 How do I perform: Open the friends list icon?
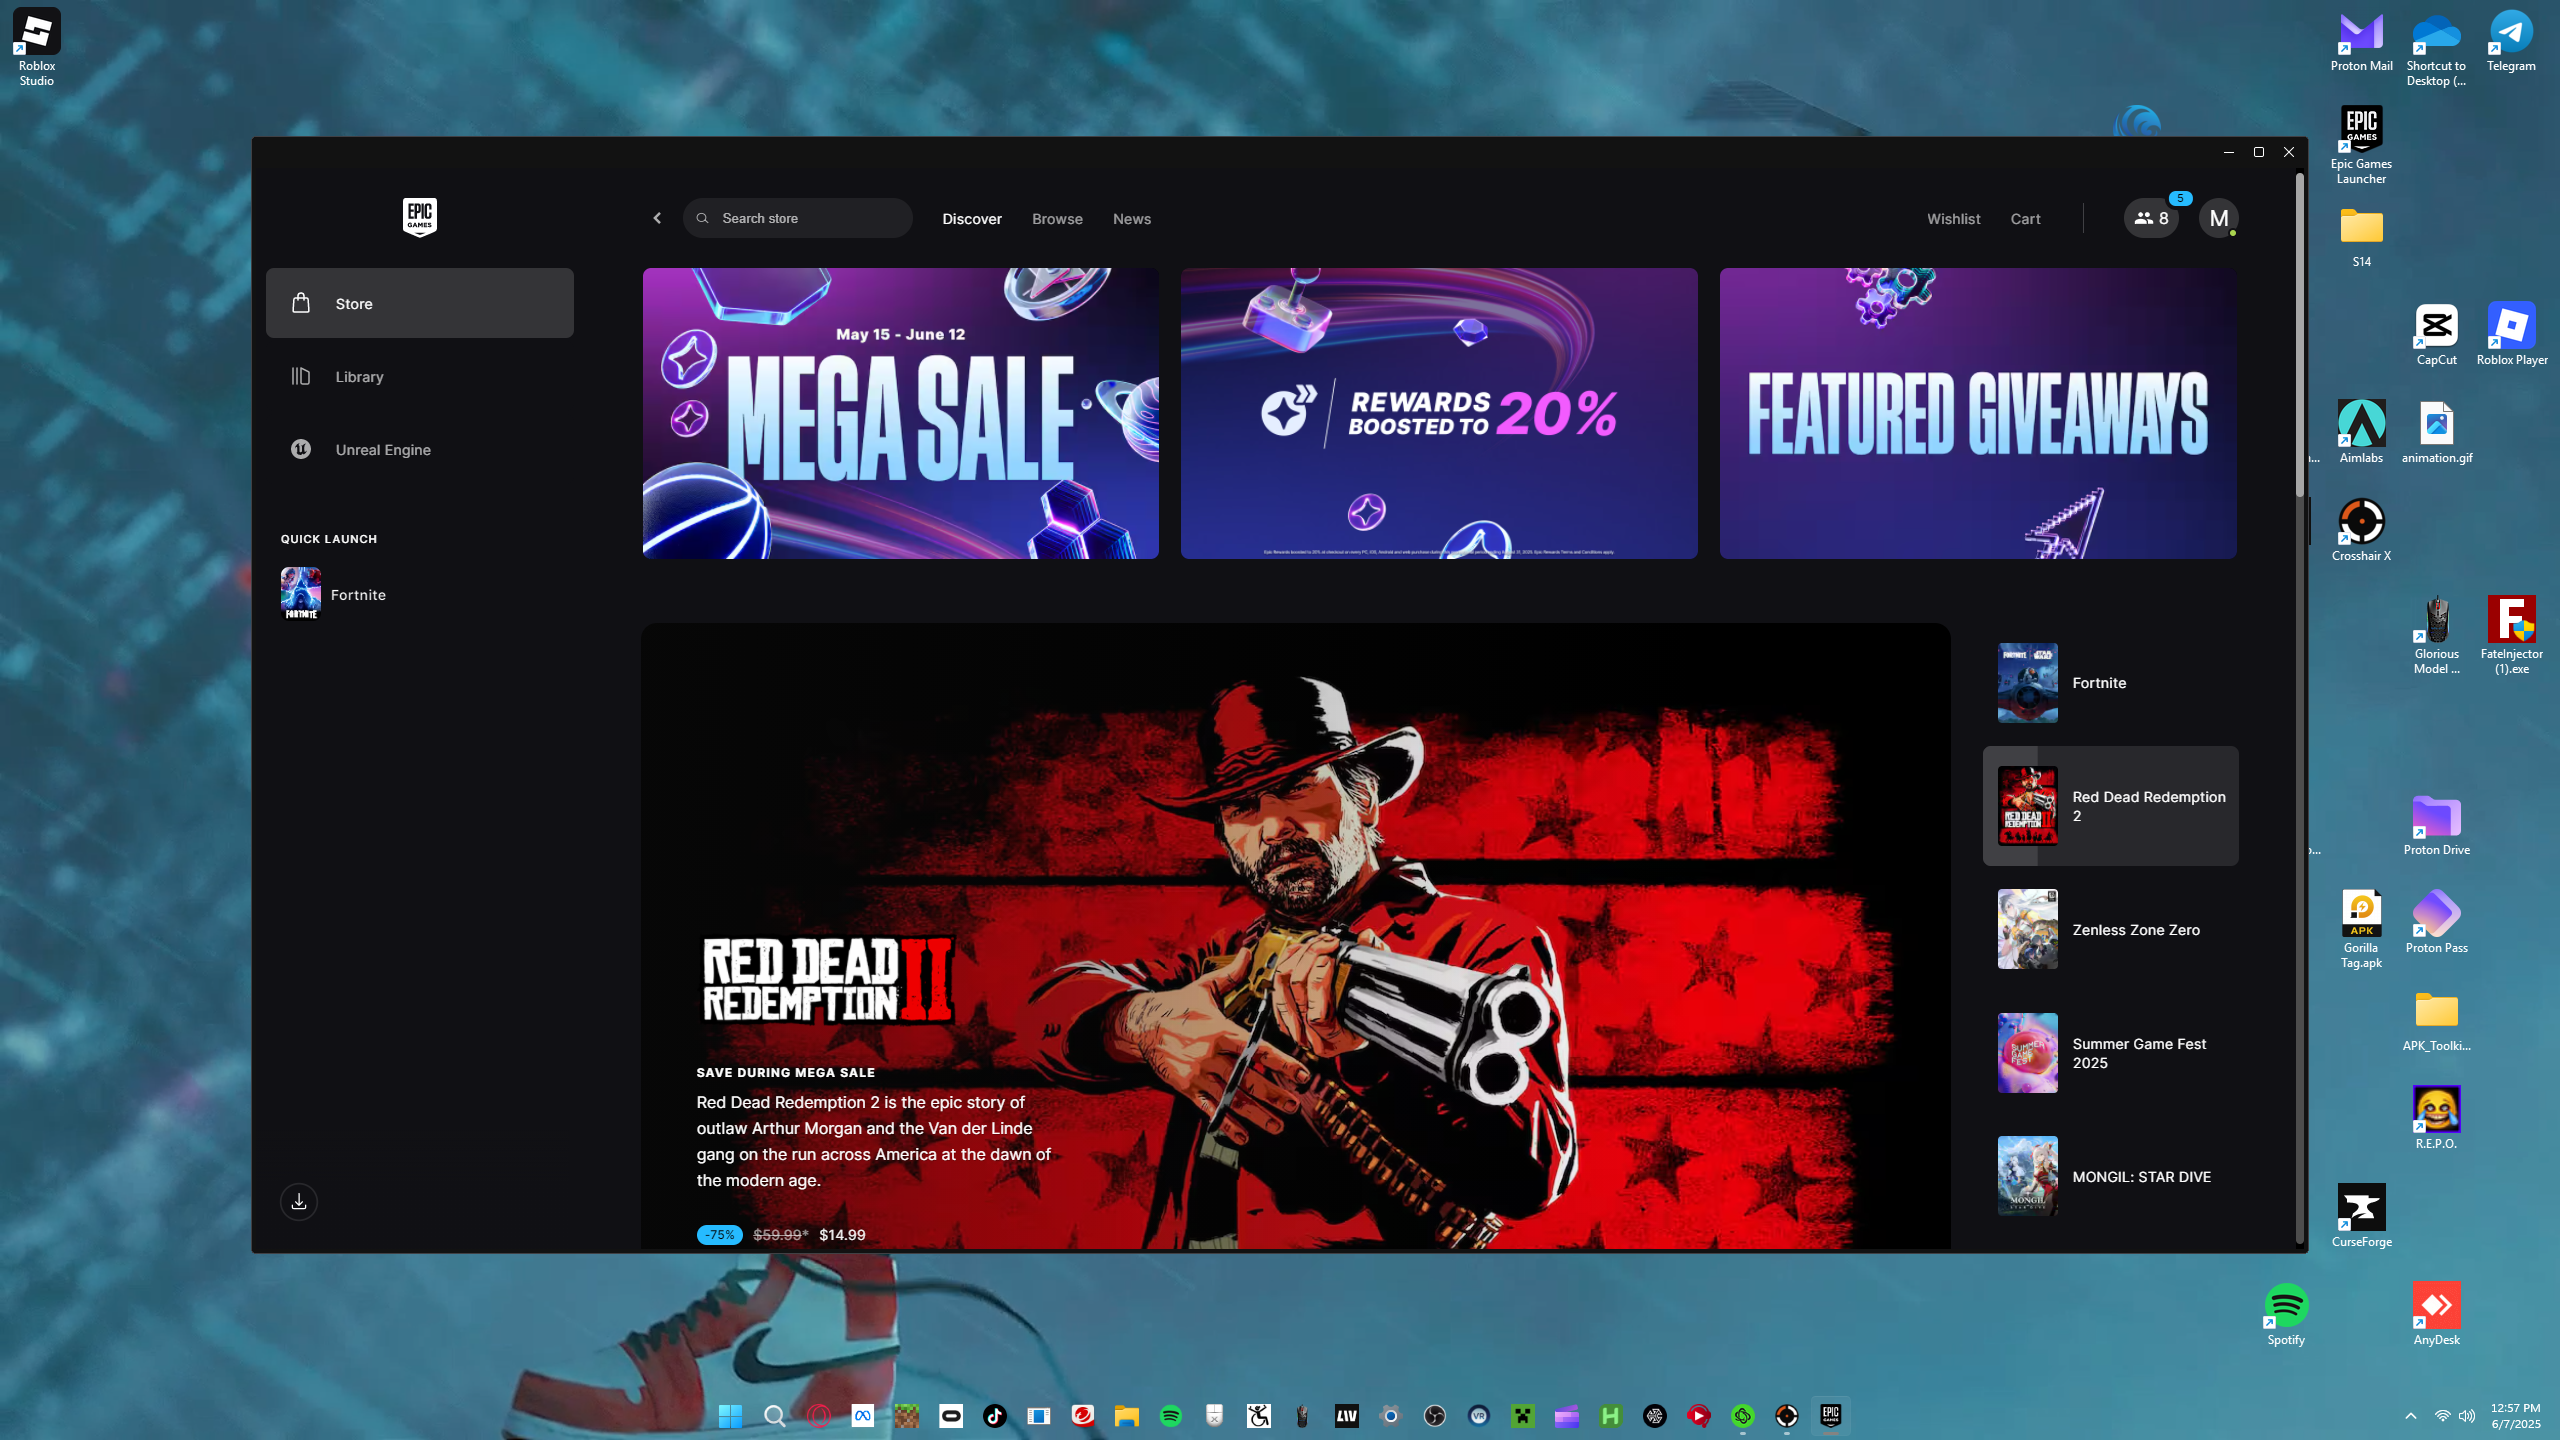[x=2151, y=218]
